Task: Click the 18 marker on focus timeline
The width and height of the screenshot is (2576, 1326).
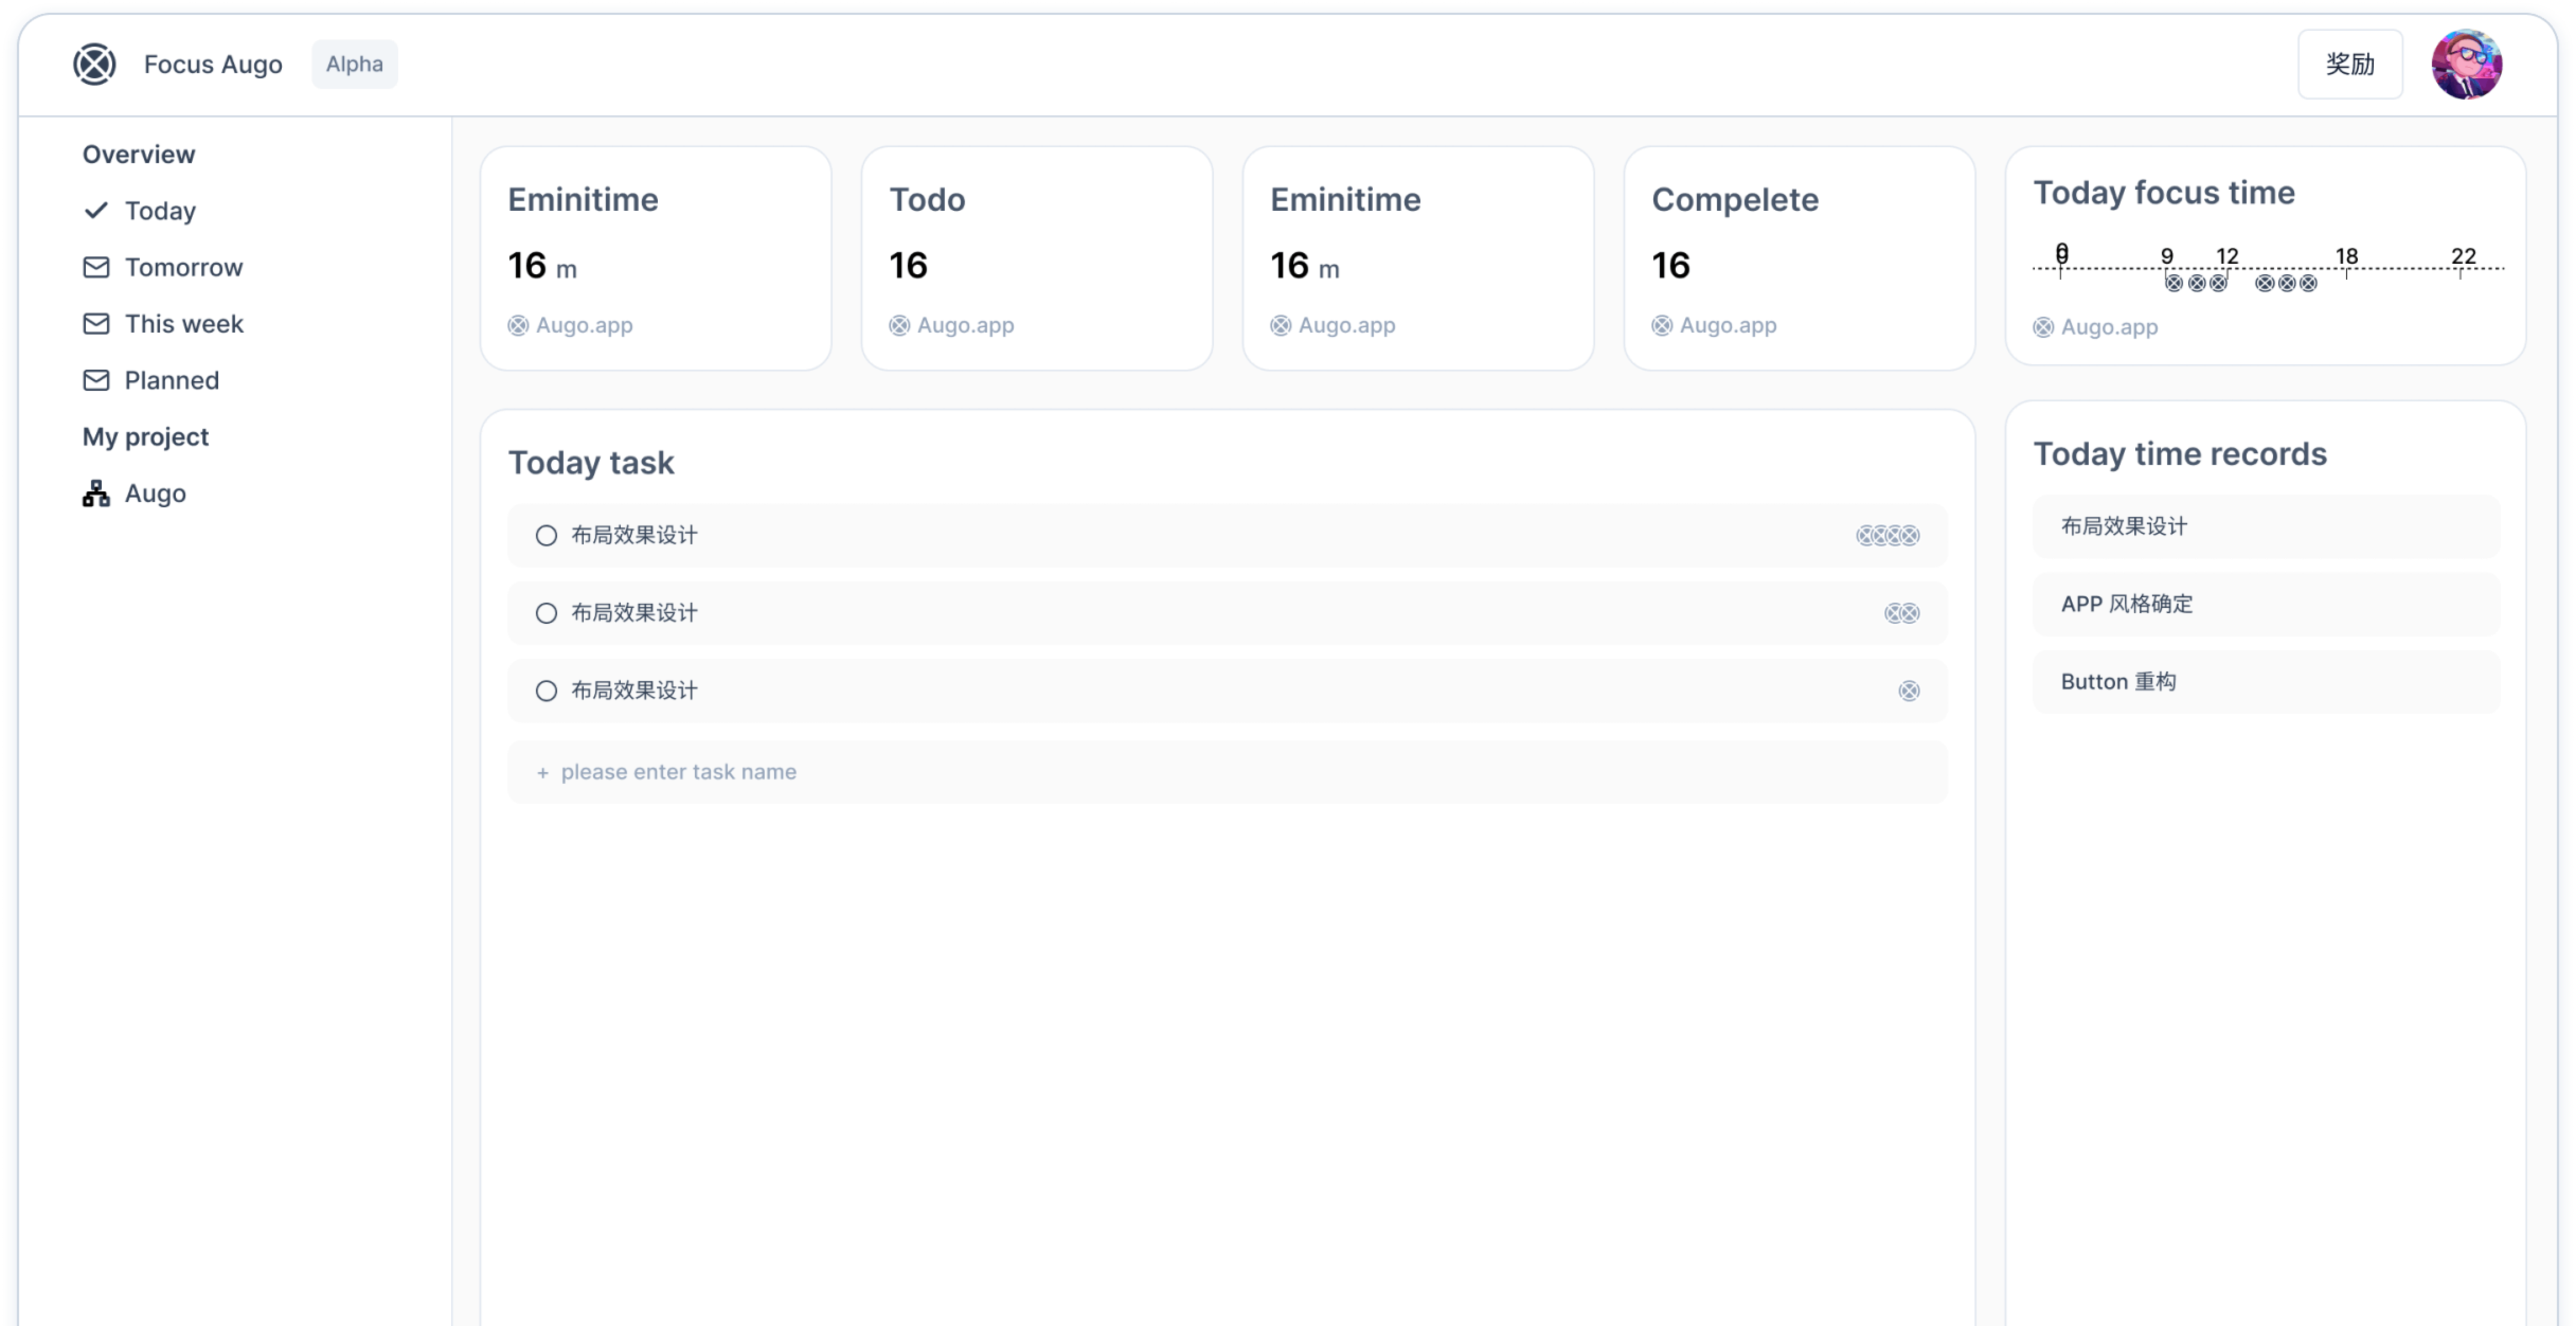Action: coord(2346,256)
